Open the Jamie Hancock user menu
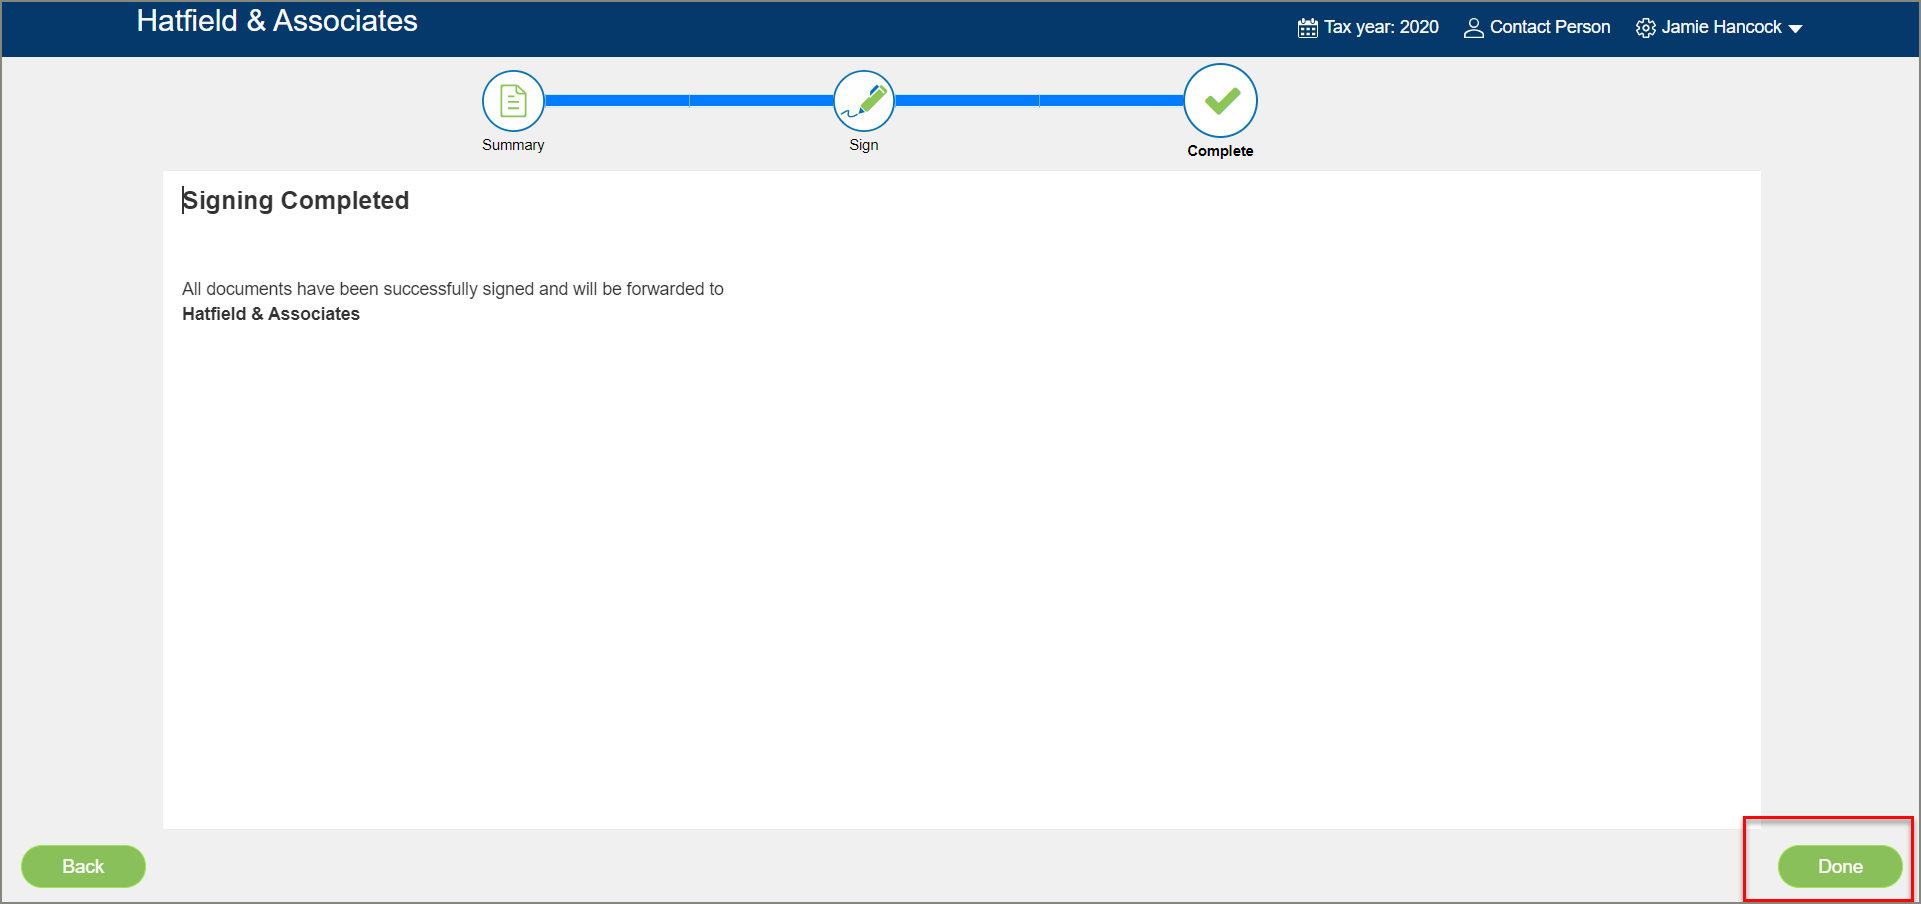1921x904 pixels. [1721, 28]
